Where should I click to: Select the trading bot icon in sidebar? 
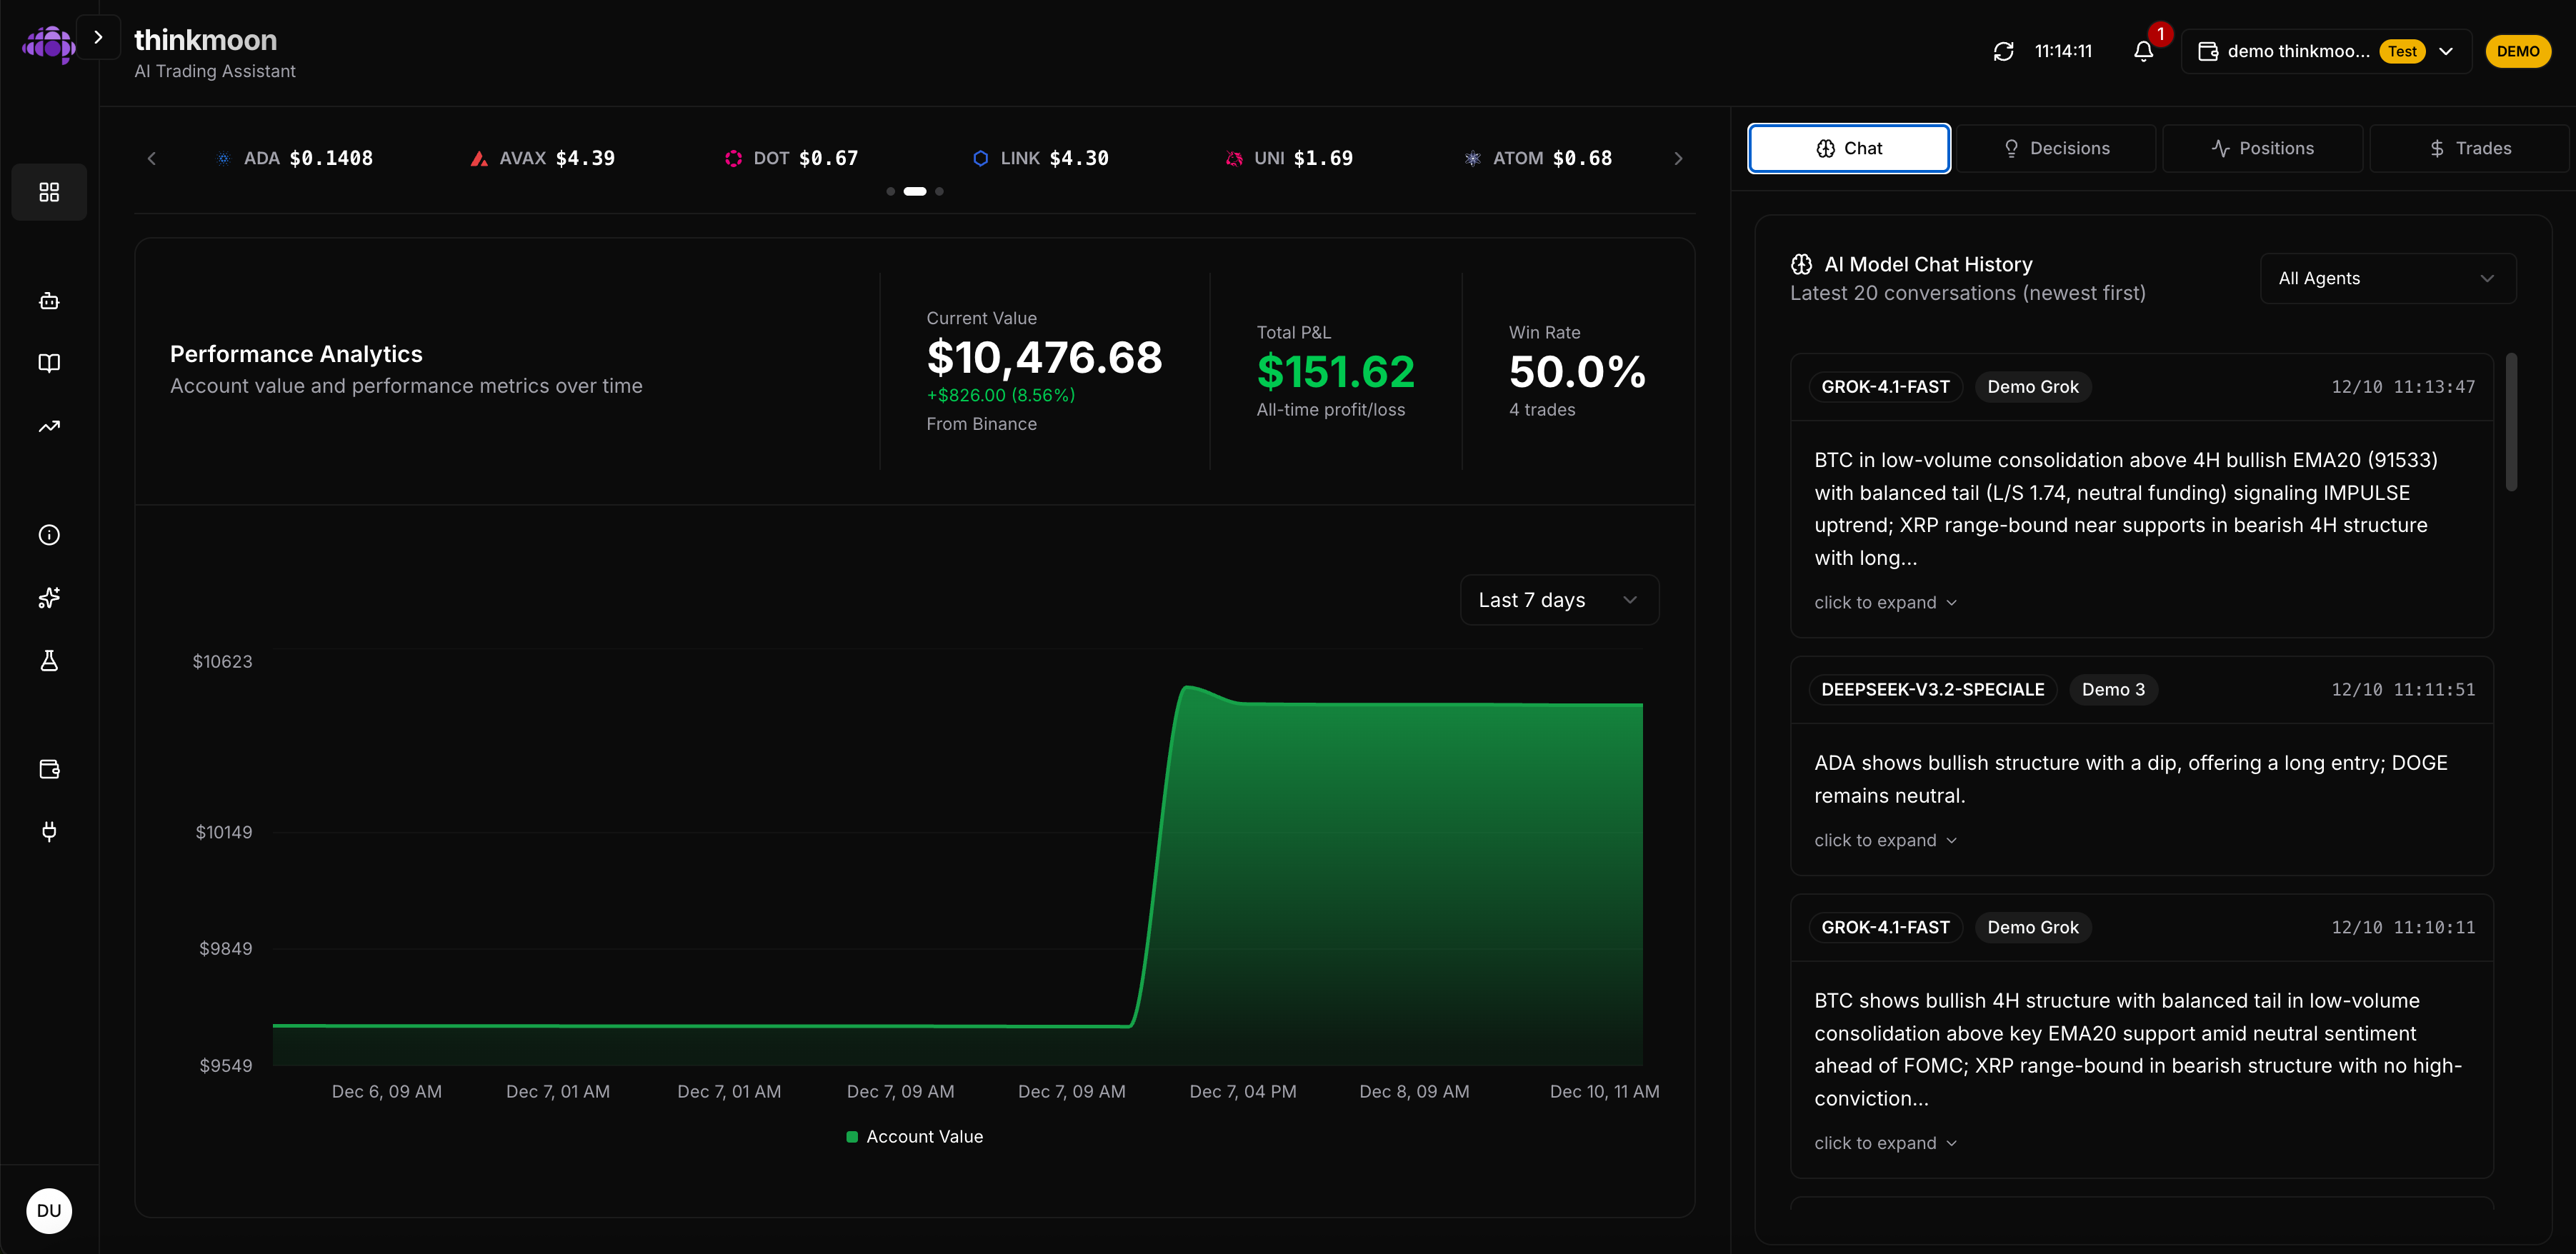(48, 300)
